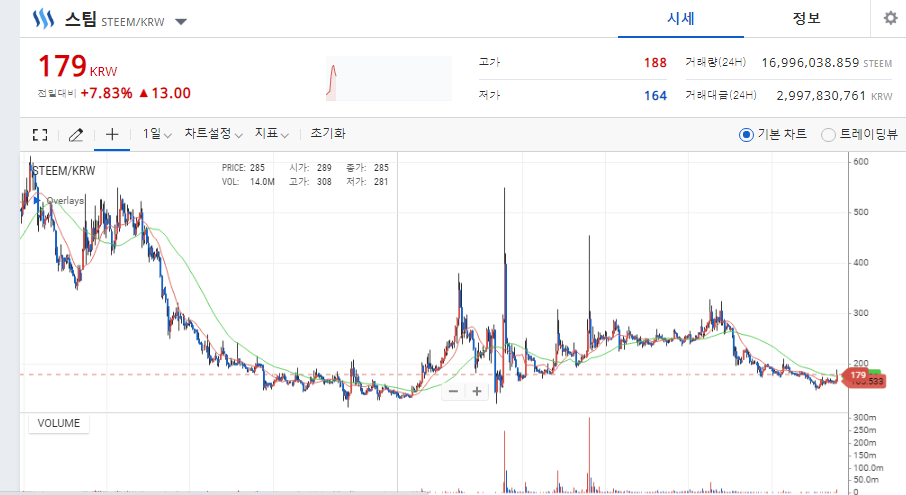Click the VOLUME panel label
The image size is (906, 495).
(59, 423)
